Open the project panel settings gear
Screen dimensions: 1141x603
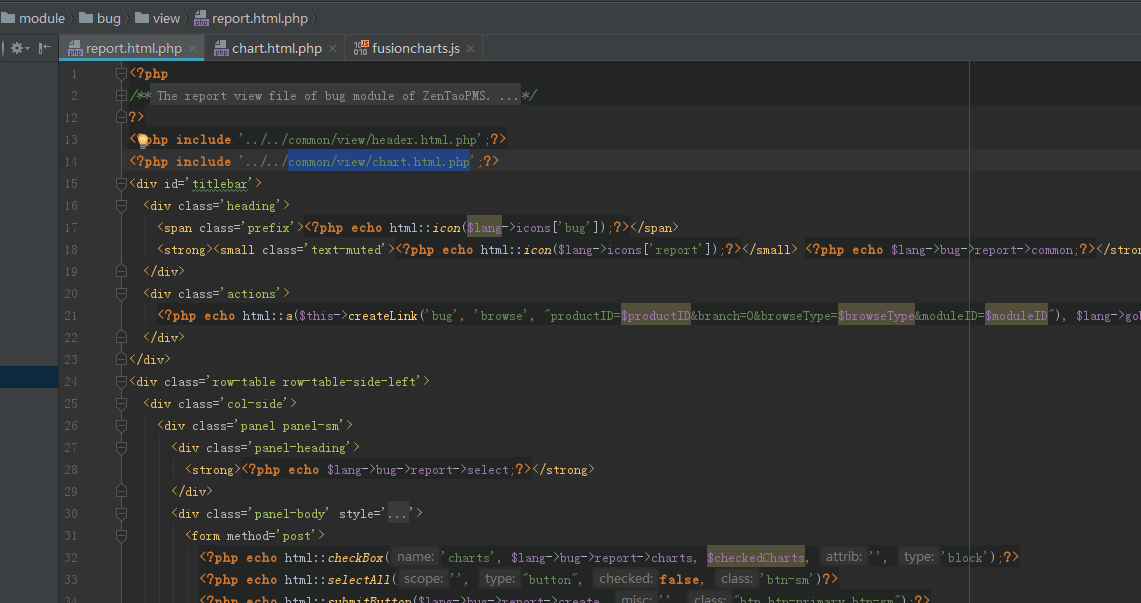17,48
